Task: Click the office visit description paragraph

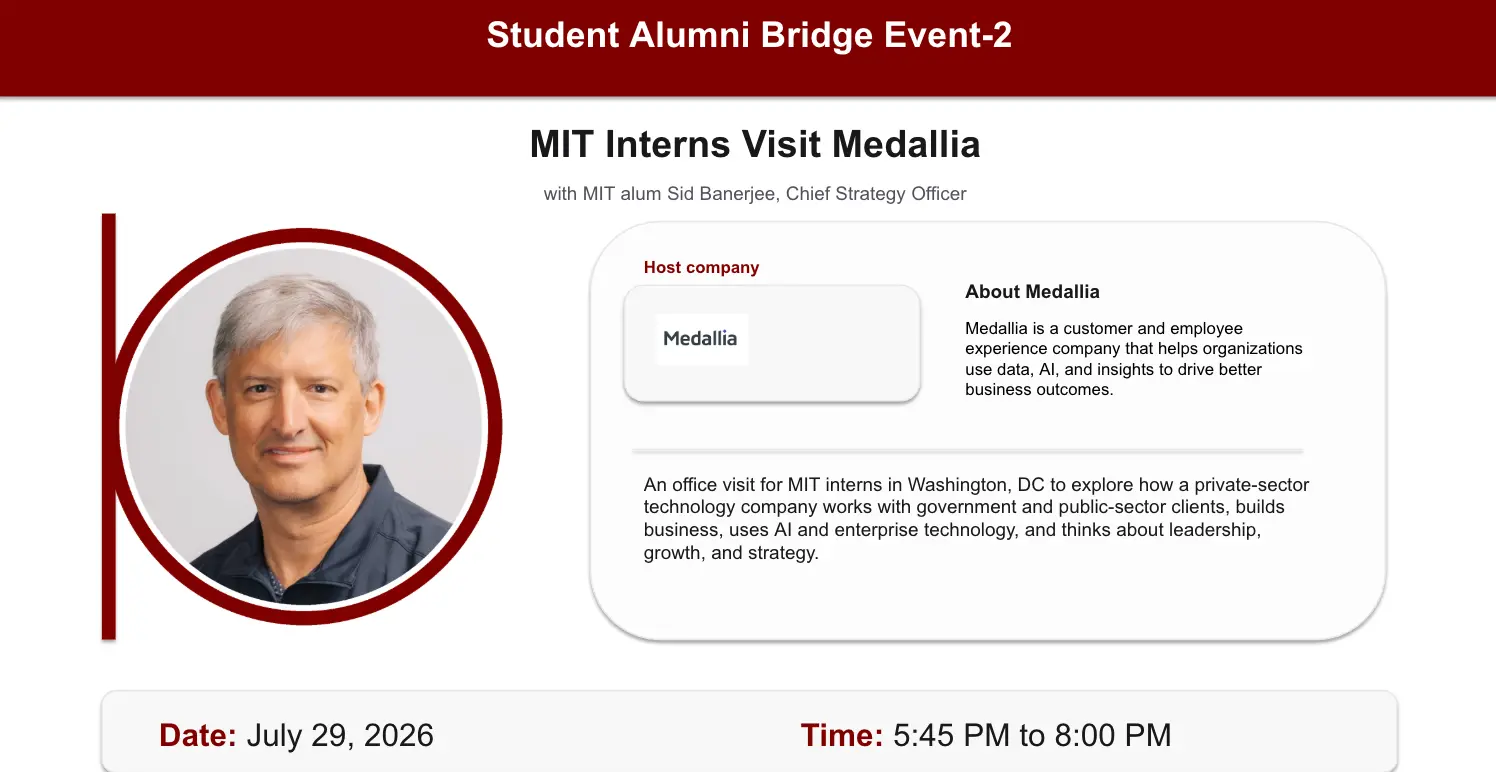Action: tap(976, 519)
